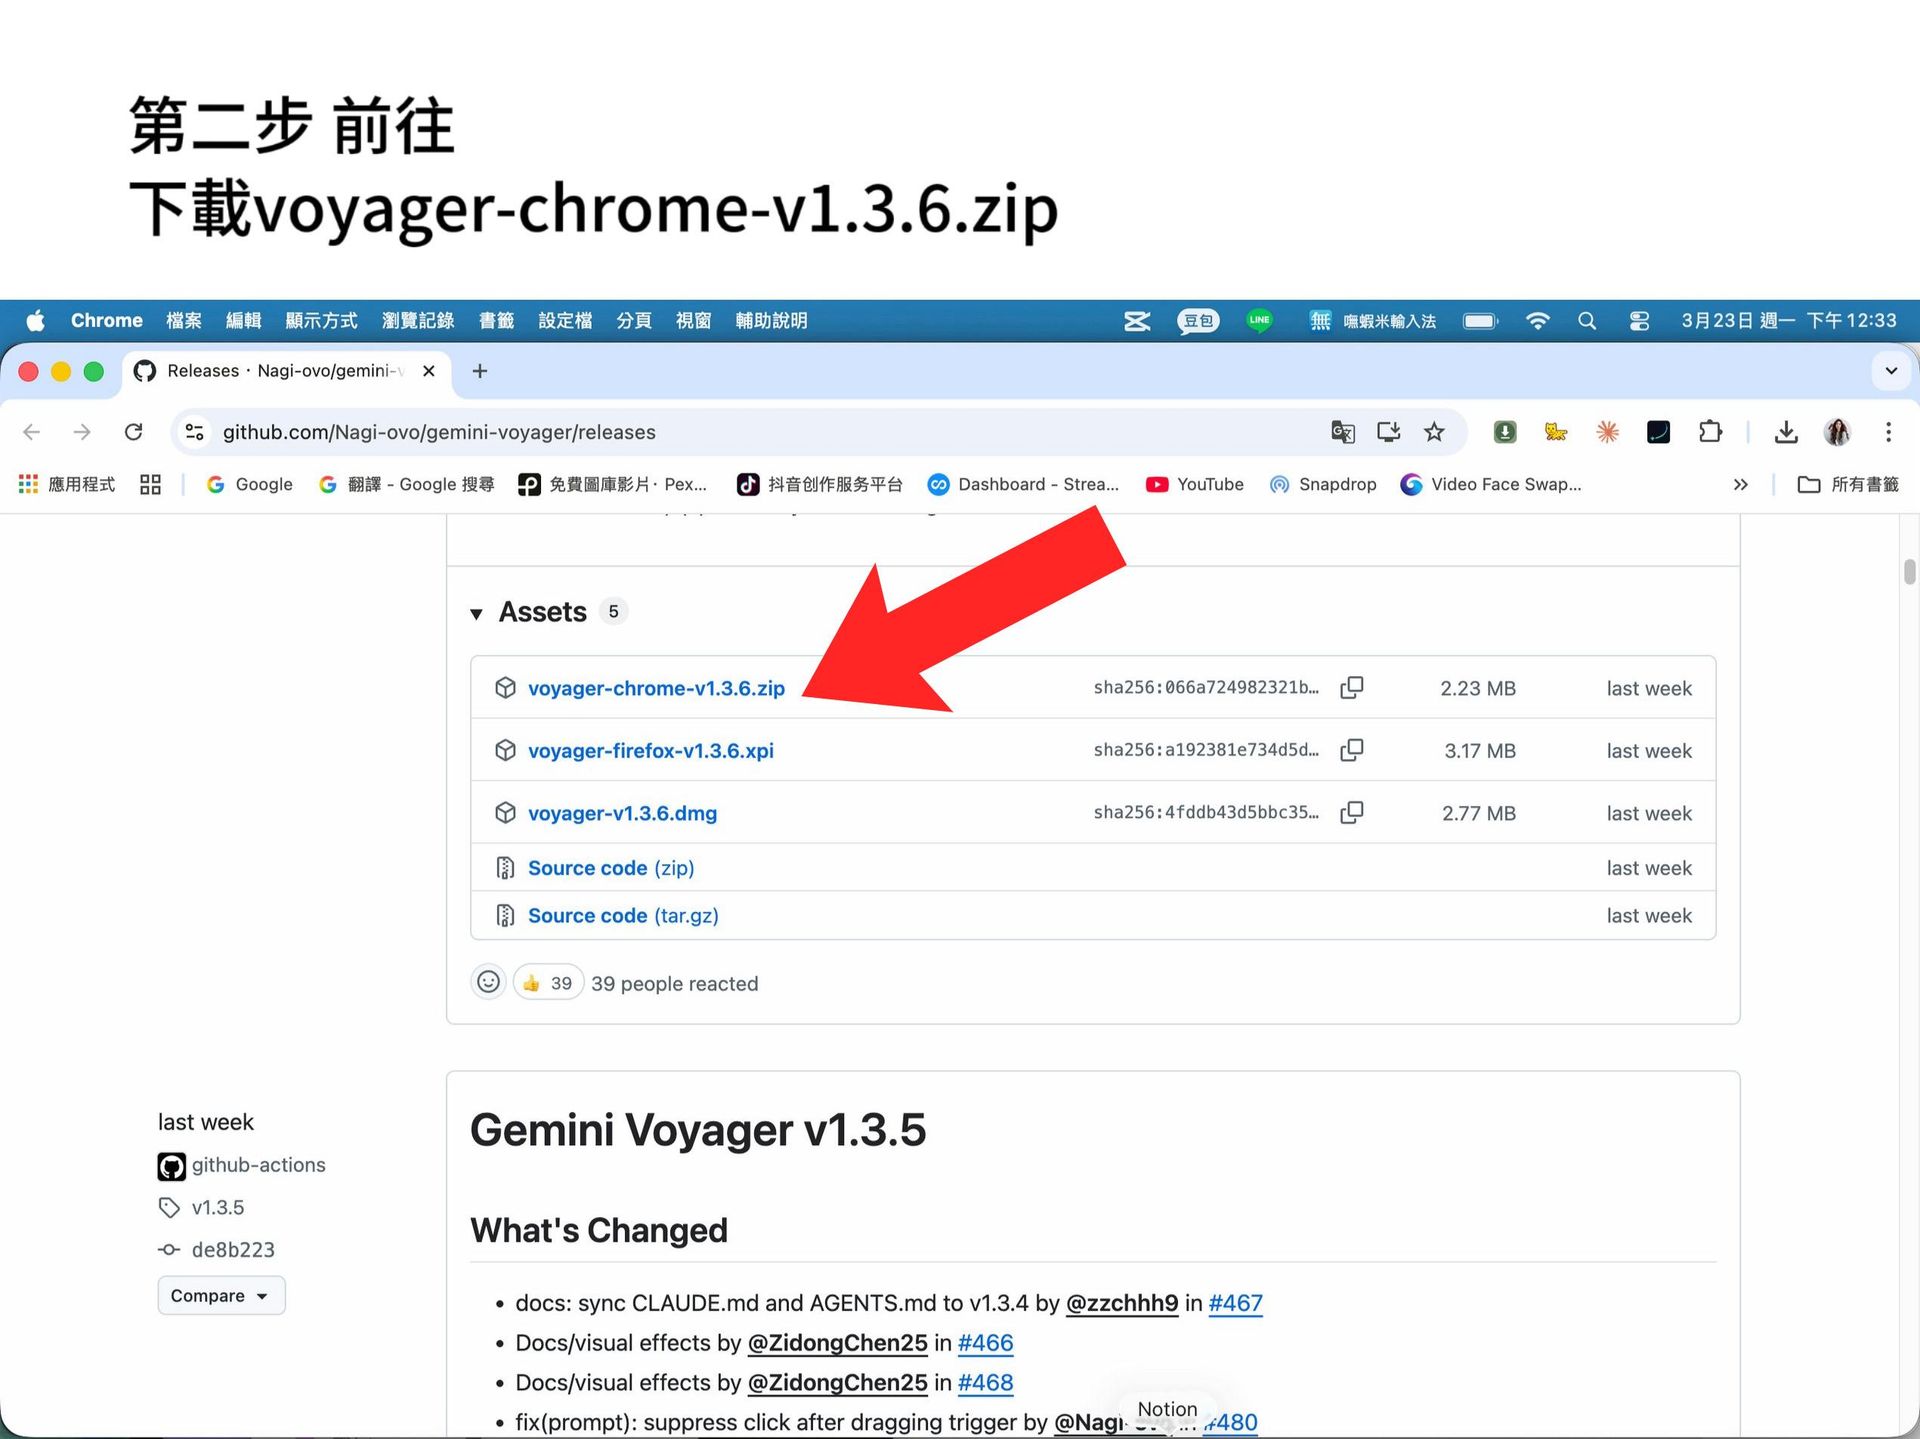This screenshot has width=1920, height=1439.
Task: Open the tab search dropdown arrow
Action: [1890, 371]
